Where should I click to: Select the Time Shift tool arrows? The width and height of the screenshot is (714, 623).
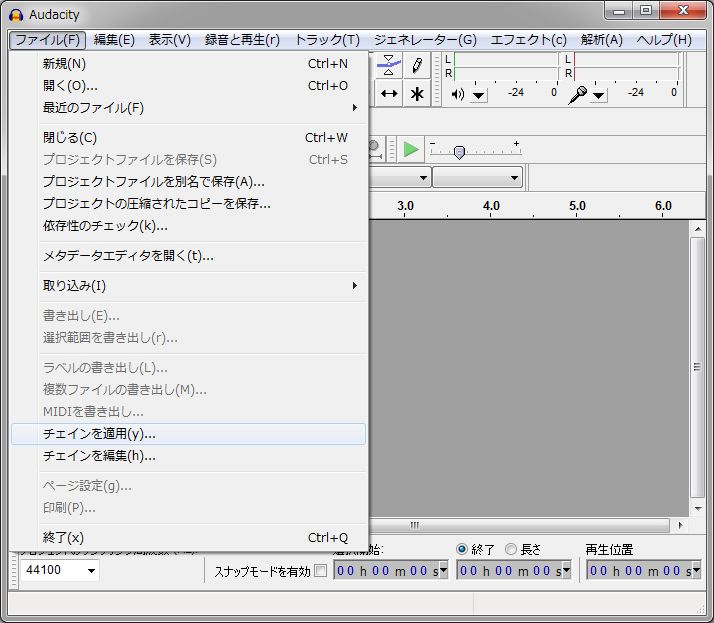pyautogui.click(x=388, y=94)
